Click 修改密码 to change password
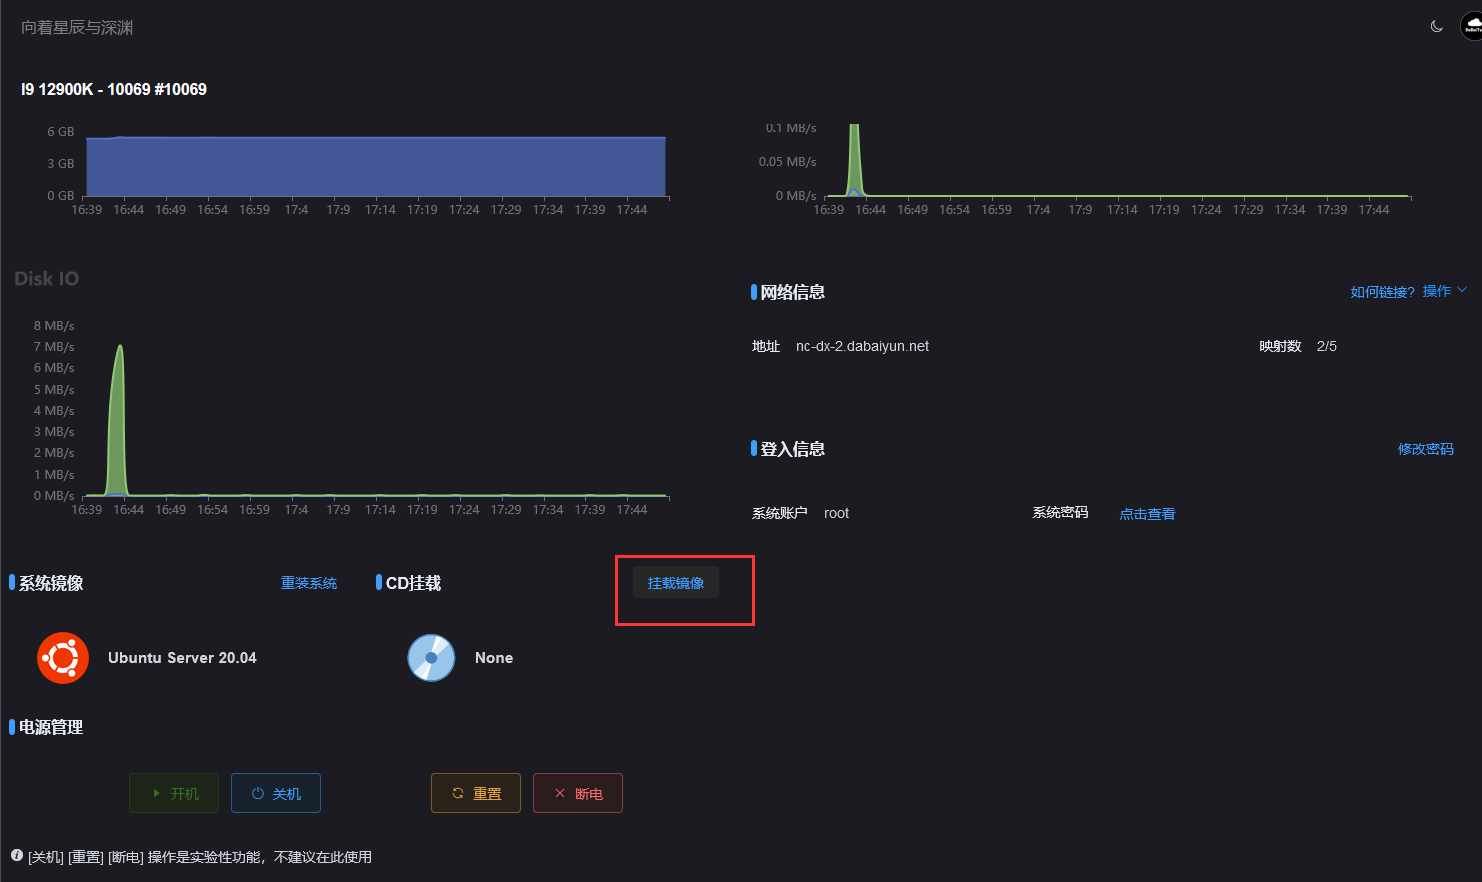1482x882 pixels. pos(1426,449)
